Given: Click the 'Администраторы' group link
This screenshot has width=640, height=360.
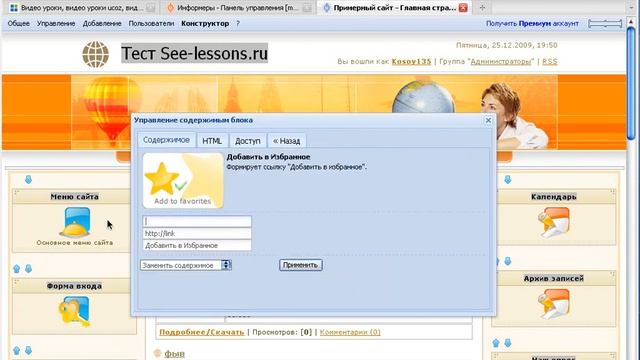Looking at the screenshot, I should [x=501, y=61].
